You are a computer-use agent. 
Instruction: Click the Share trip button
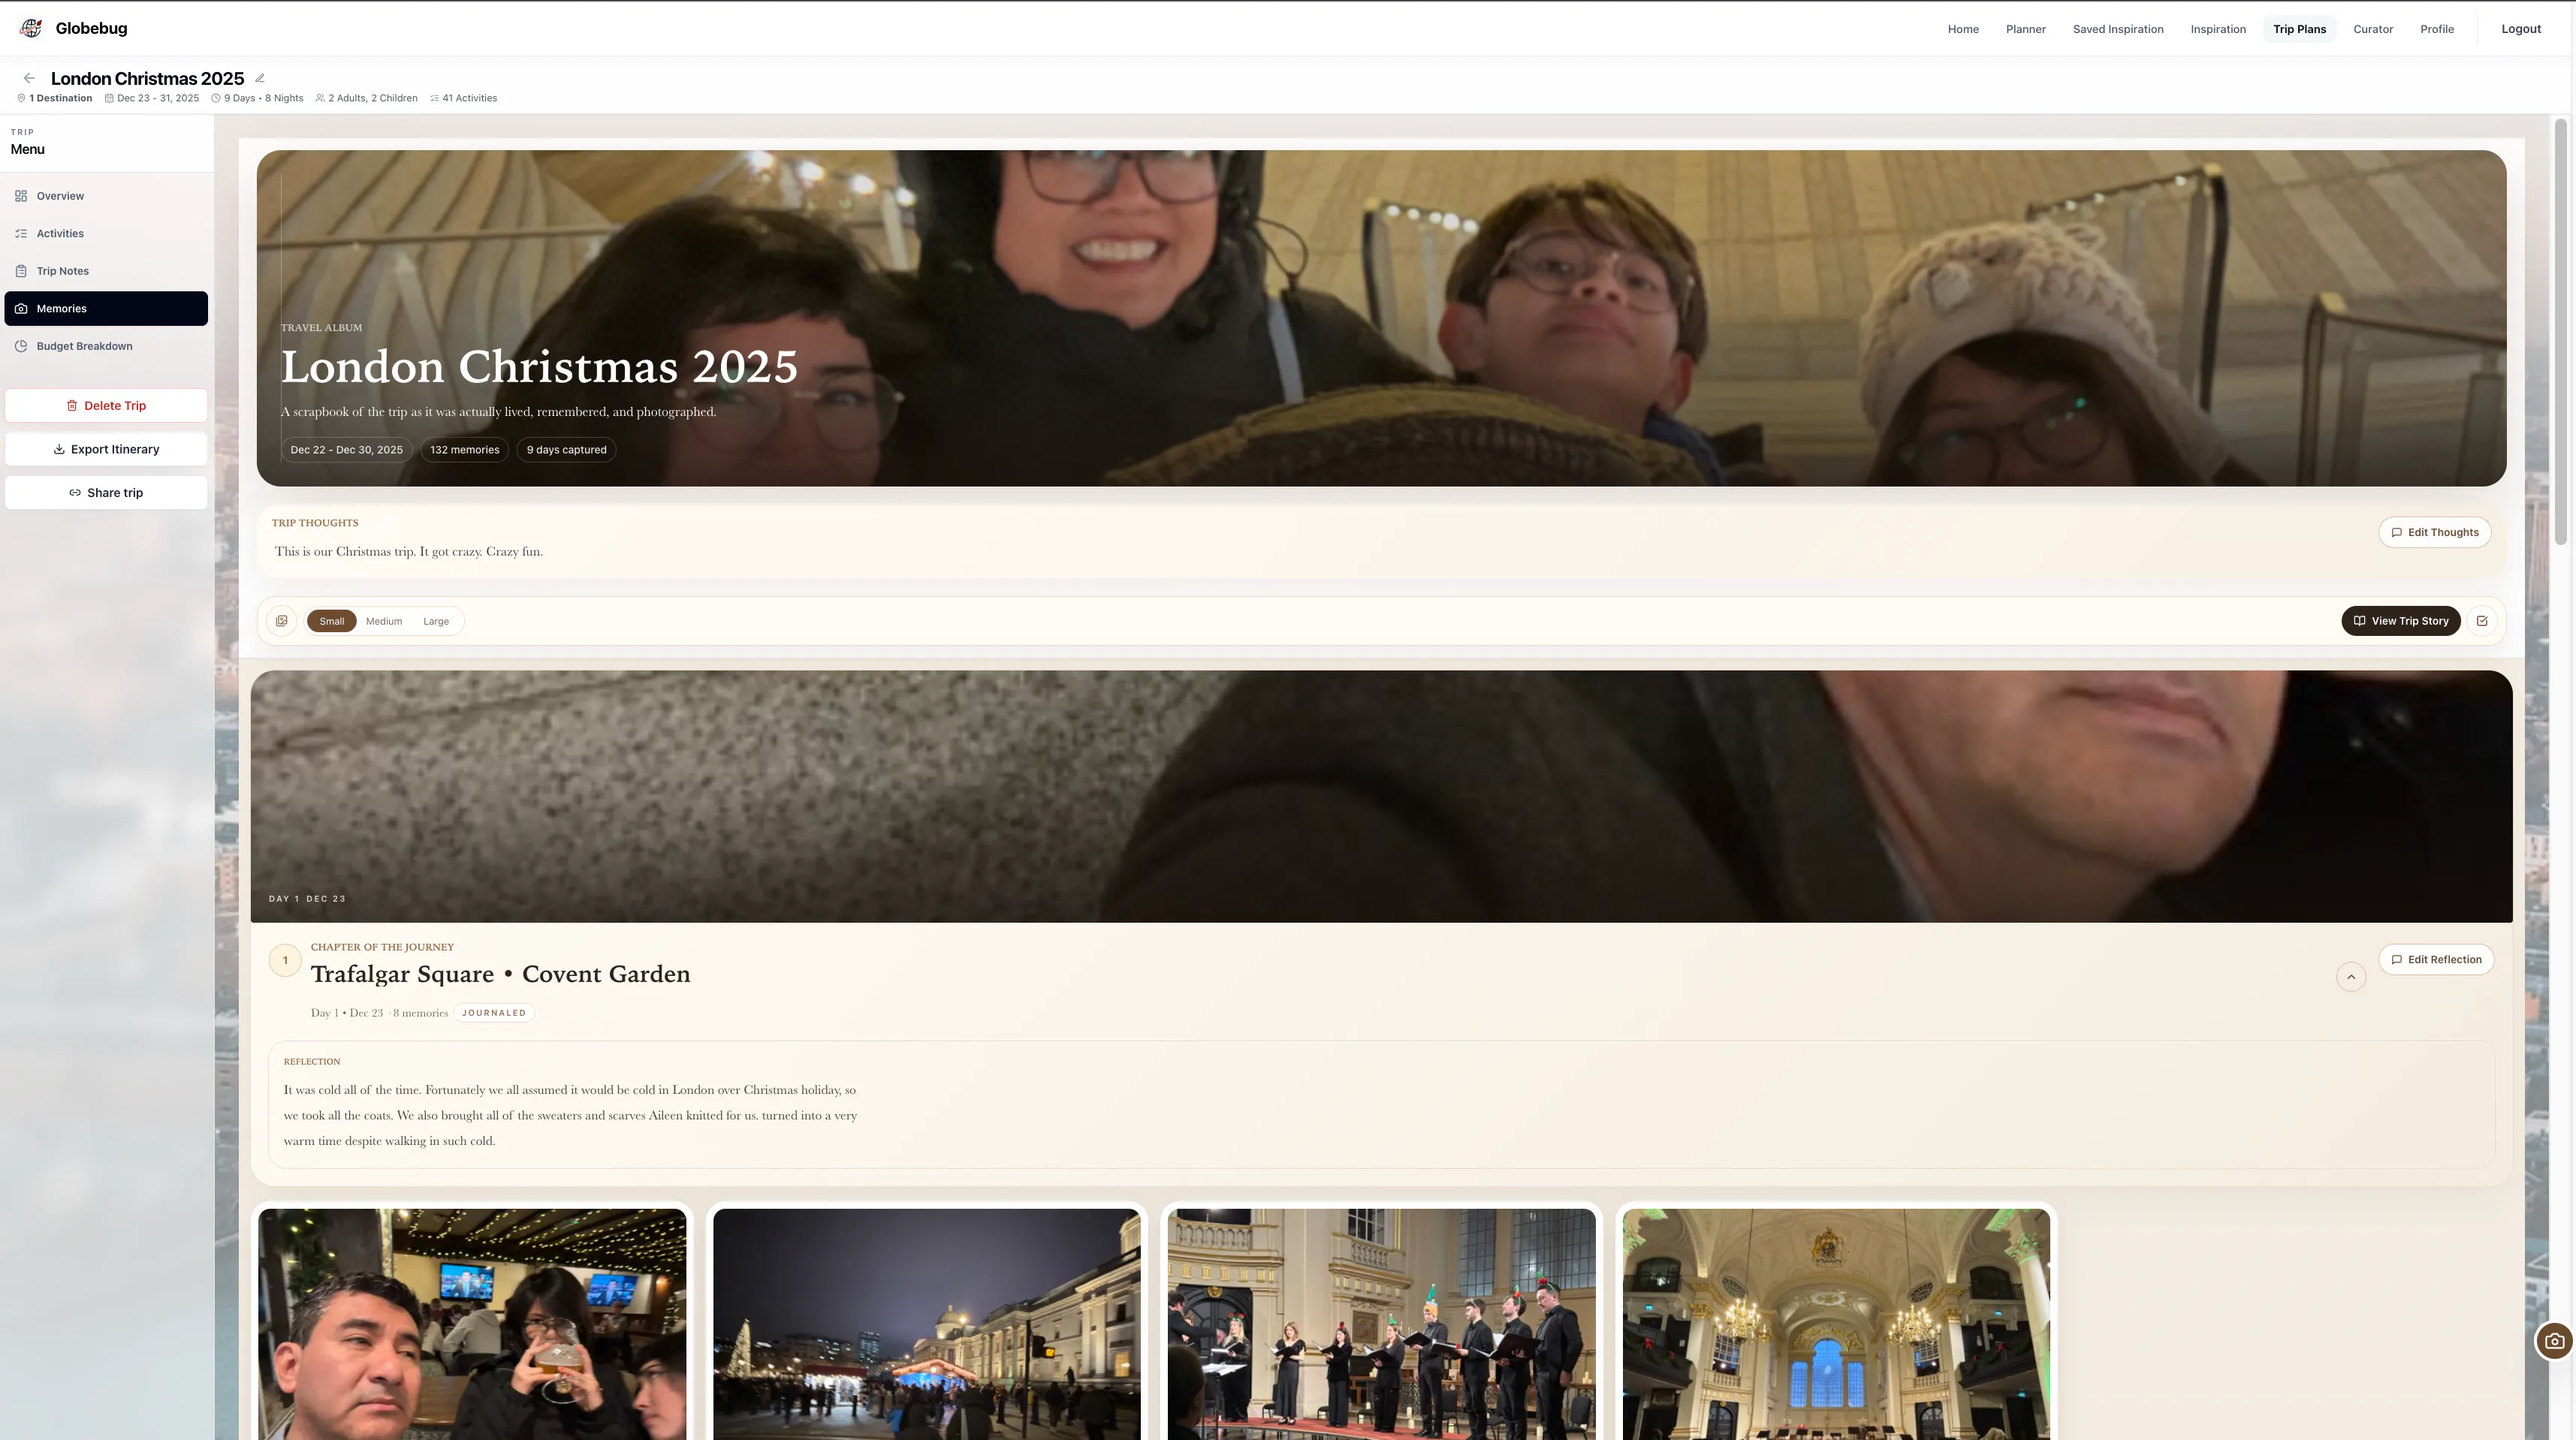click(106, 492)
